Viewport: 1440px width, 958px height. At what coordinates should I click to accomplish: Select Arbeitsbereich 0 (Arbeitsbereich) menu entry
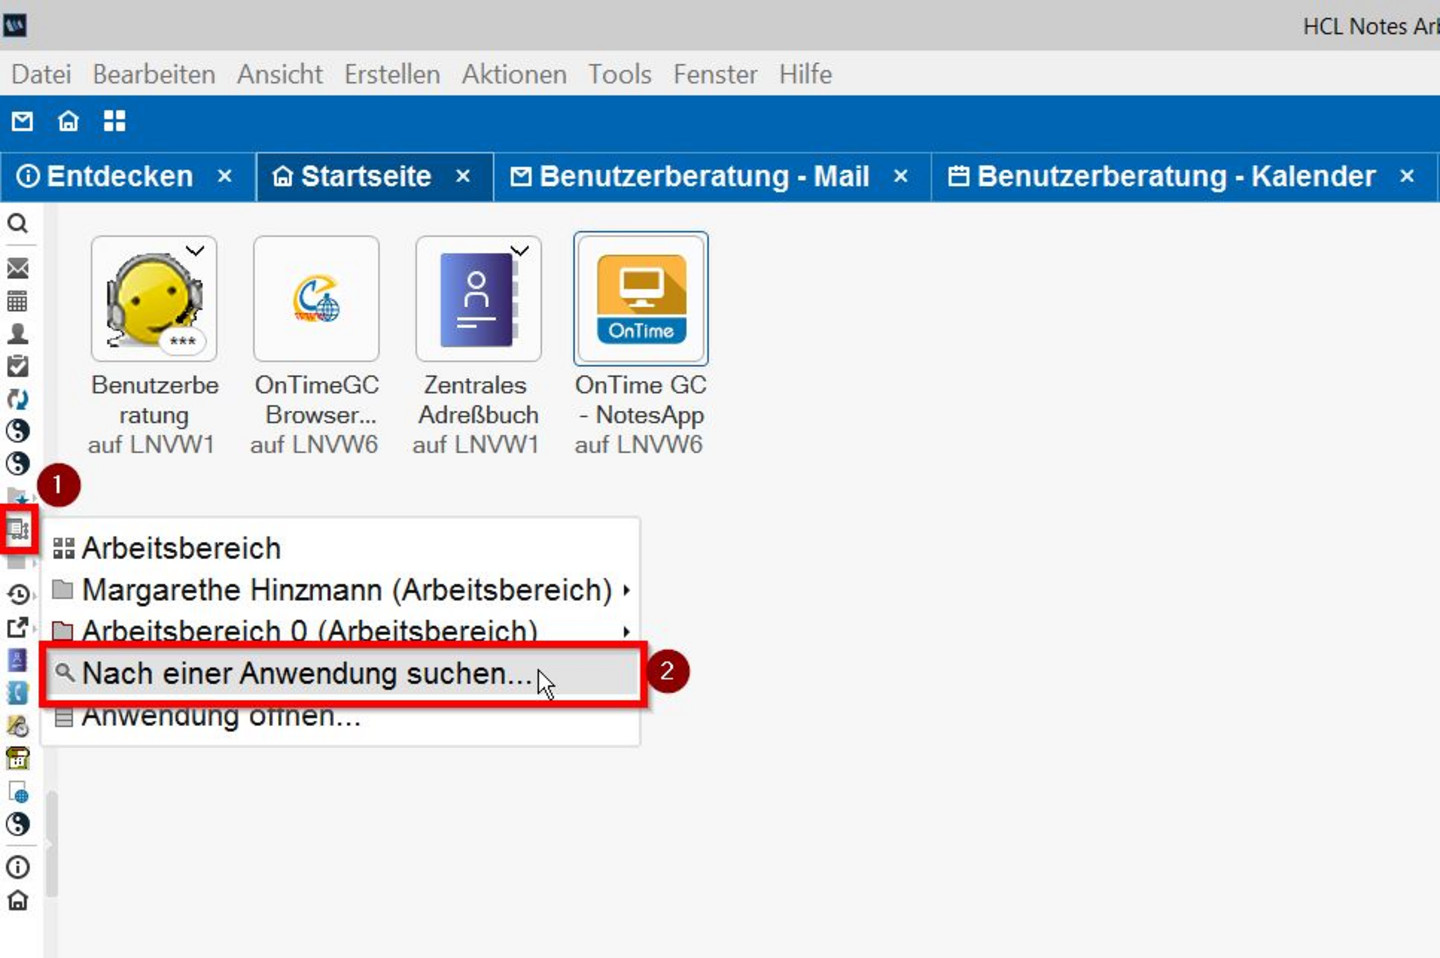tap(340, 631)
